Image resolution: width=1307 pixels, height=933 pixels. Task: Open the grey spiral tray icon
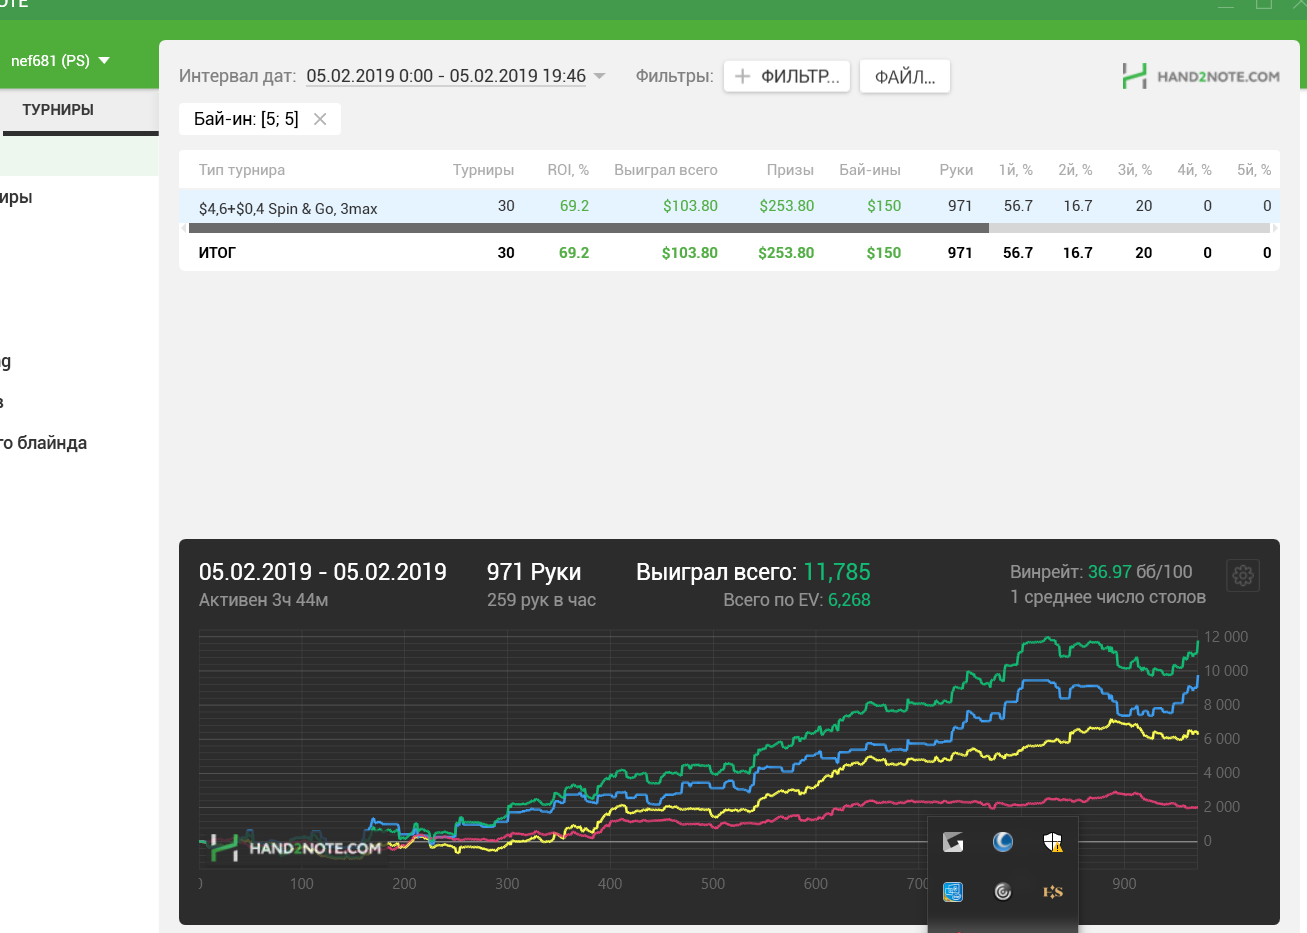pyautogui.click(x=1003, y=891)
